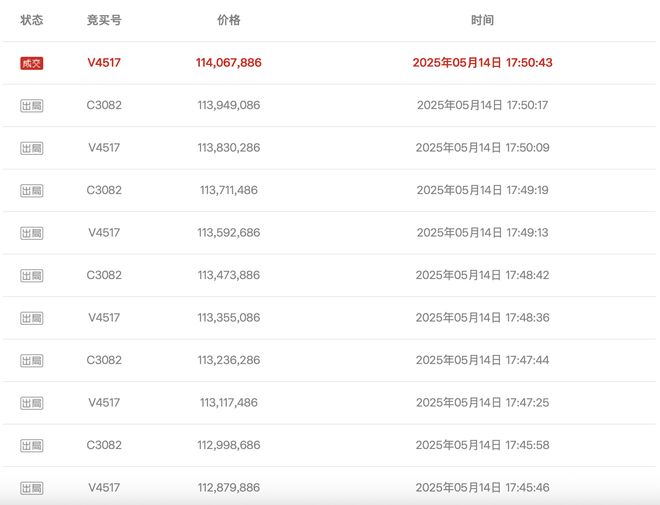Click 出局 badge beside price 113,711,486
Viewport: 660px width, 505px height.
click(32, 191)
